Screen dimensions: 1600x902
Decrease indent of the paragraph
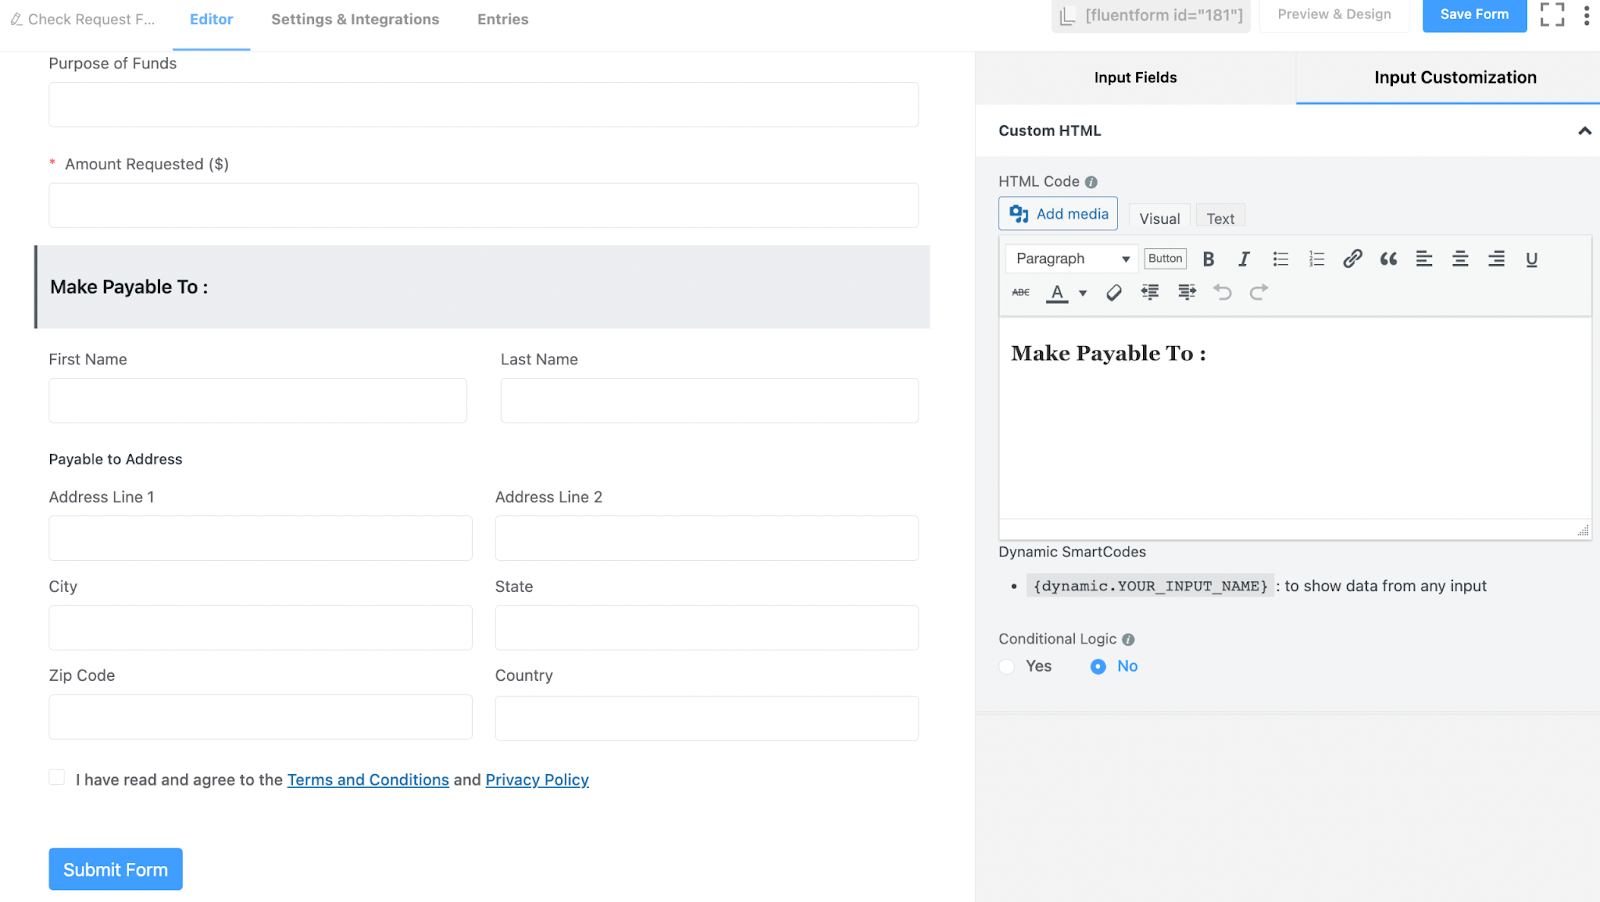[x=1150, y=292]
